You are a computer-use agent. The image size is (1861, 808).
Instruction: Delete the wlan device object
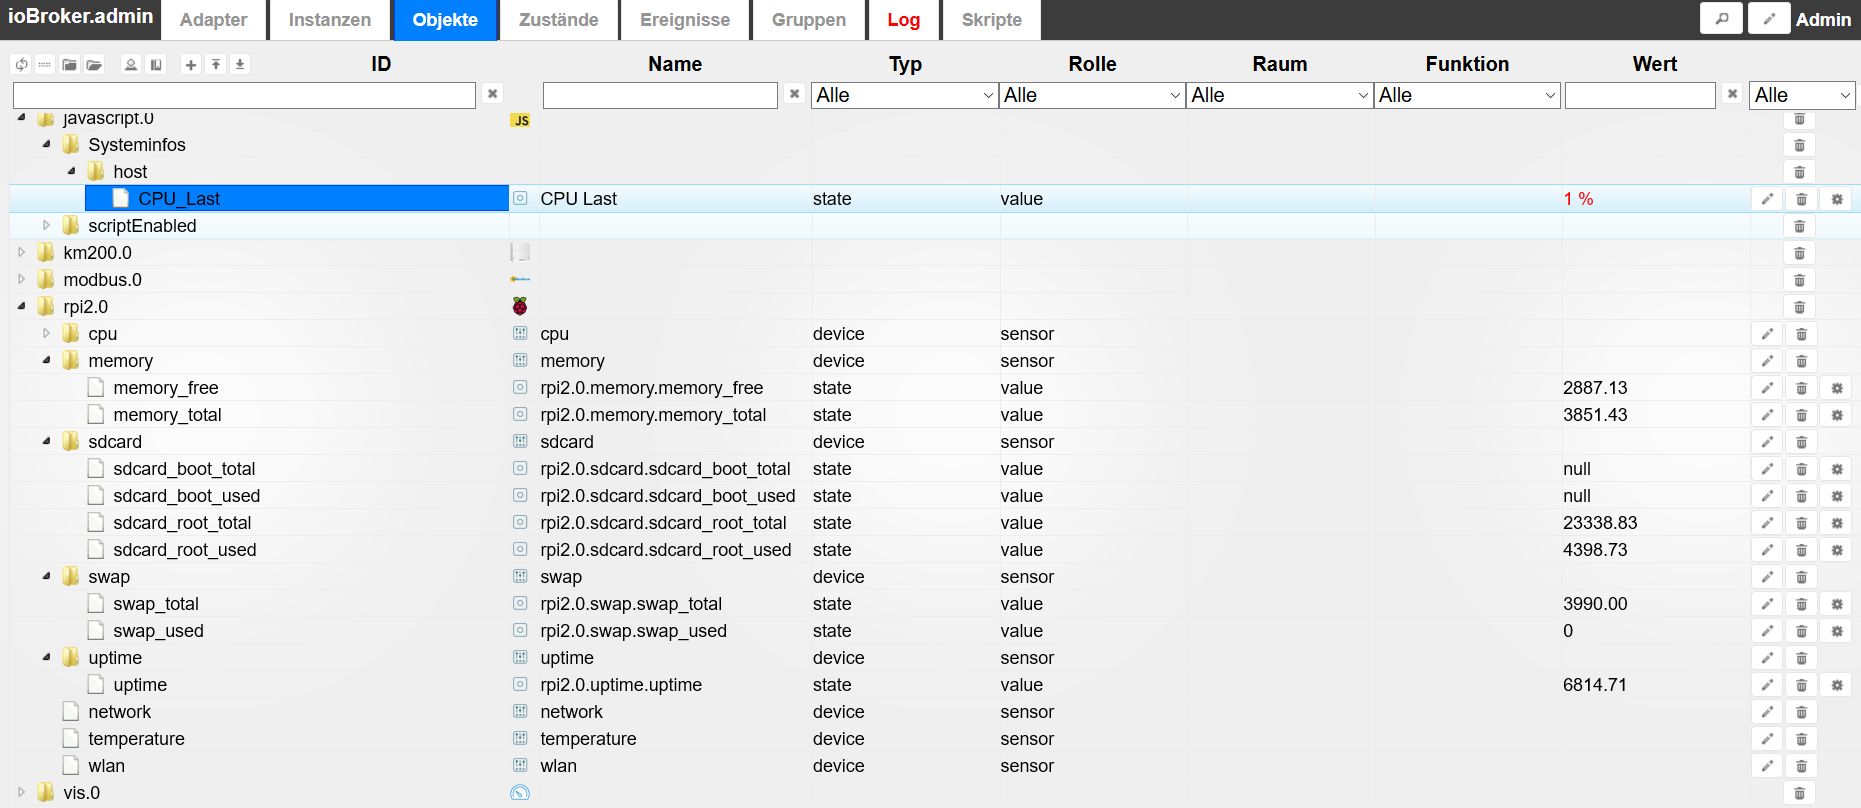1801,766
